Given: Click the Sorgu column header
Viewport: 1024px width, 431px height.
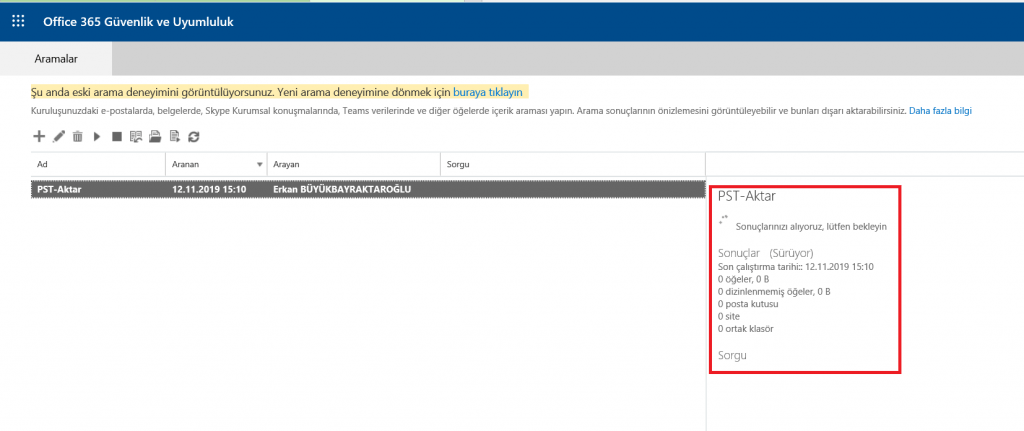Looking at the screenshot, I should (x=570, y=164).
